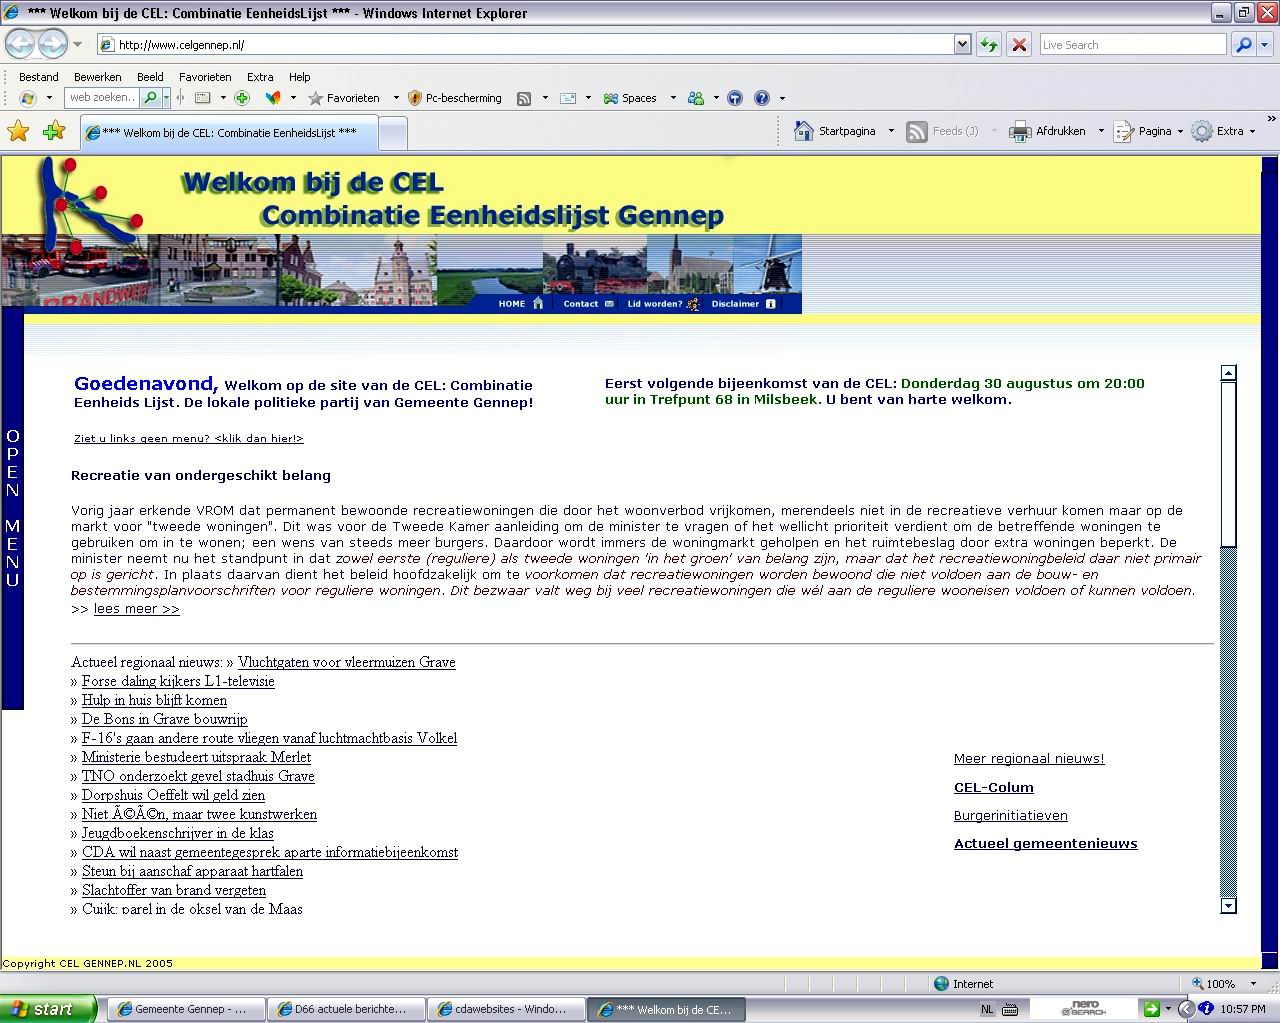Click the address bar URL field

tap(525, 45)
